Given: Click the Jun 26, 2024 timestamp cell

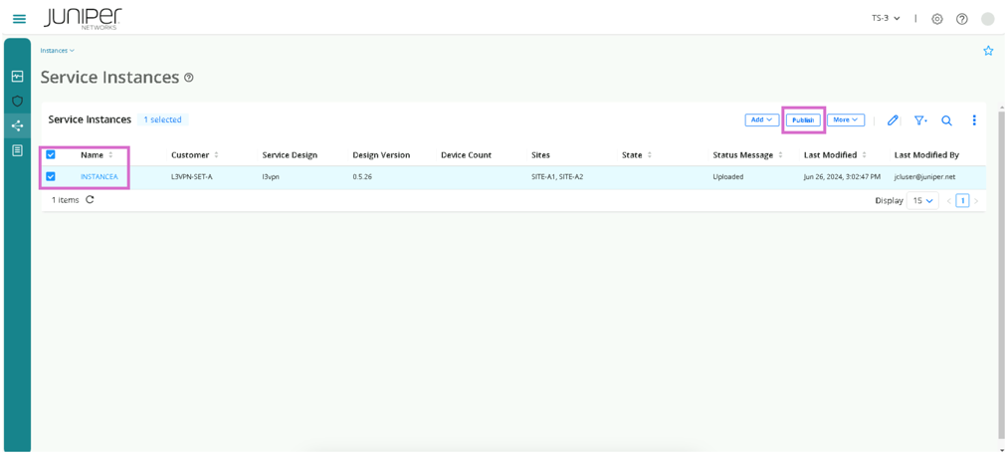Looking at the screenshot, I should point(842,176).
